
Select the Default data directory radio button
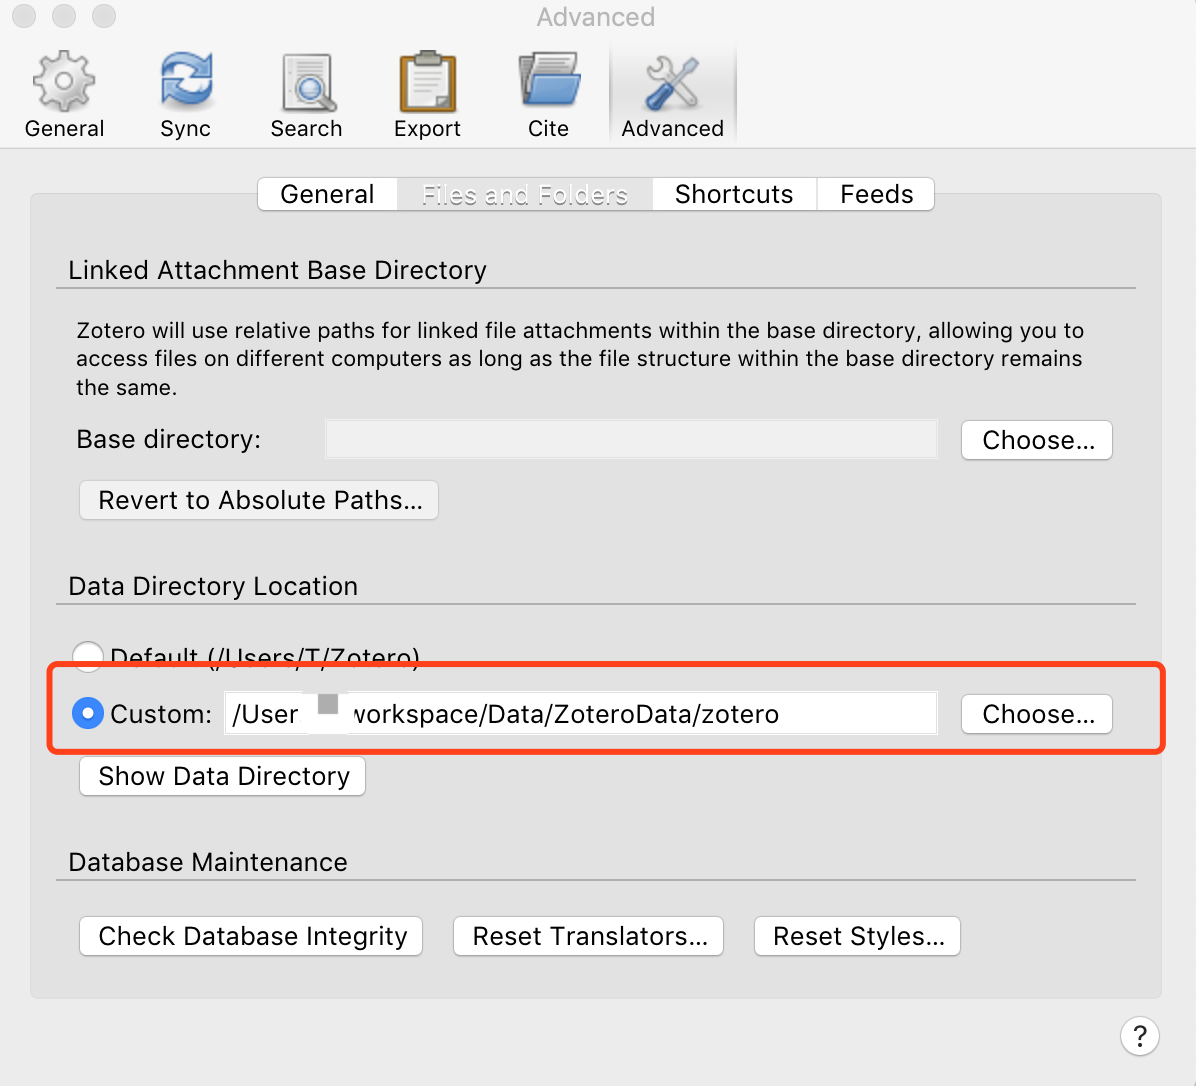88,656
